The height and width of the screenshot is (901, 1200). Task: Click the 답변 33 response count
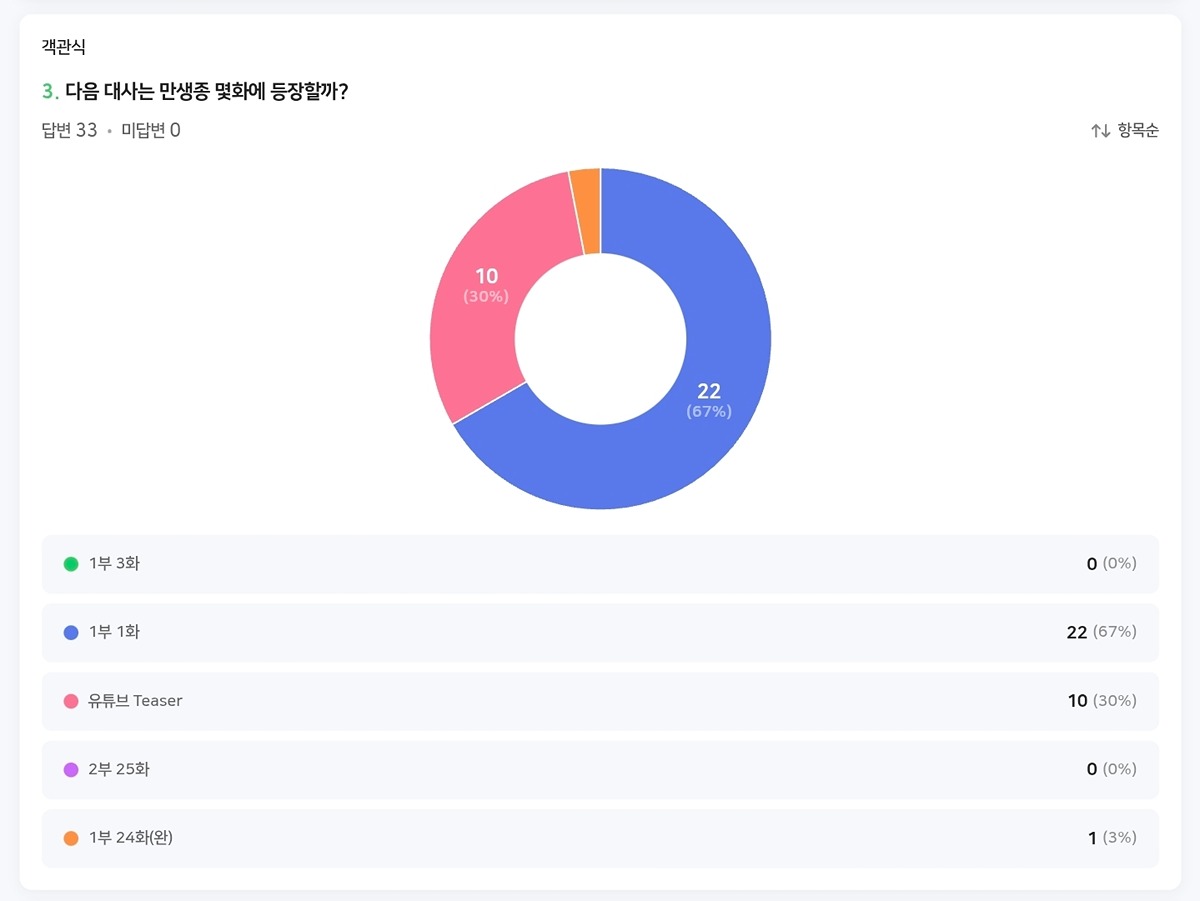(69, 131)
